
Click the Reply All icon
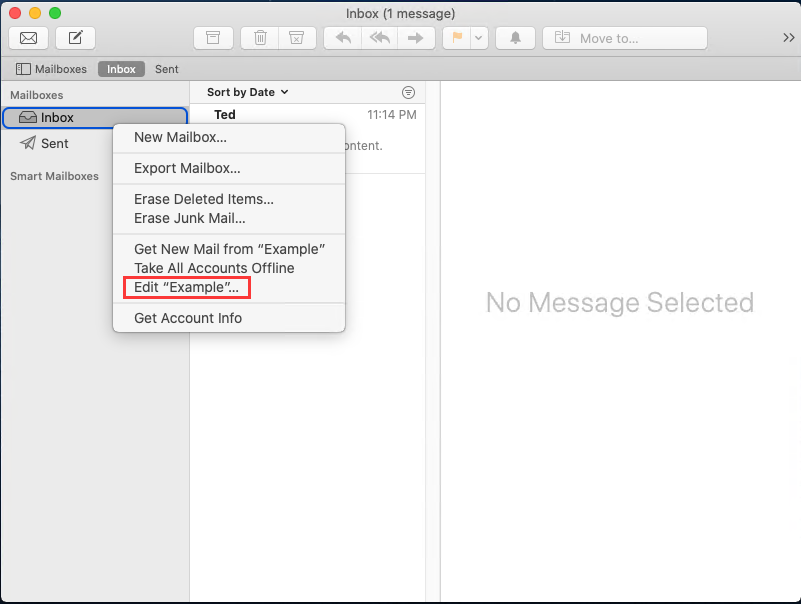378,38
